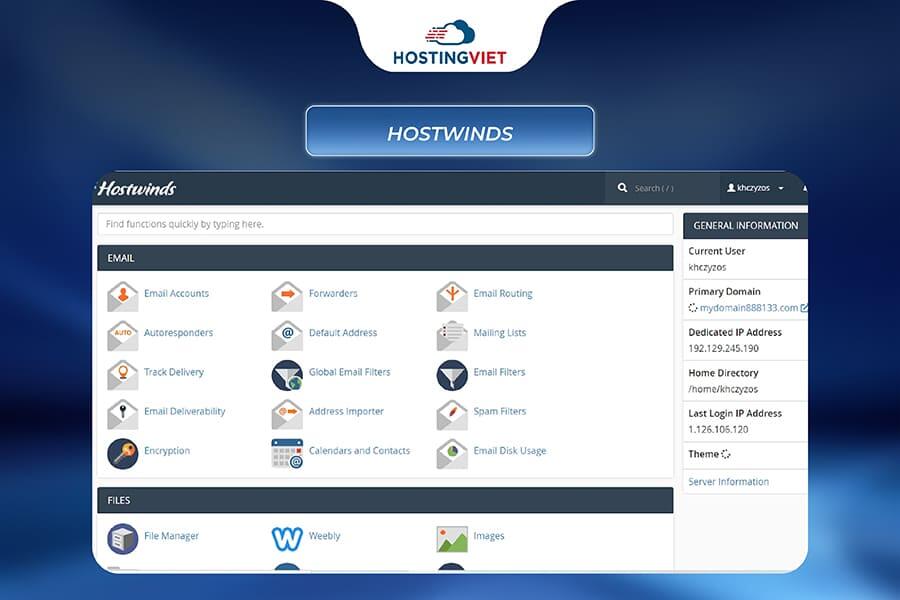Viewport: 900px width, 600px height.
Task: View Server Information
Action: pos(730,481)
